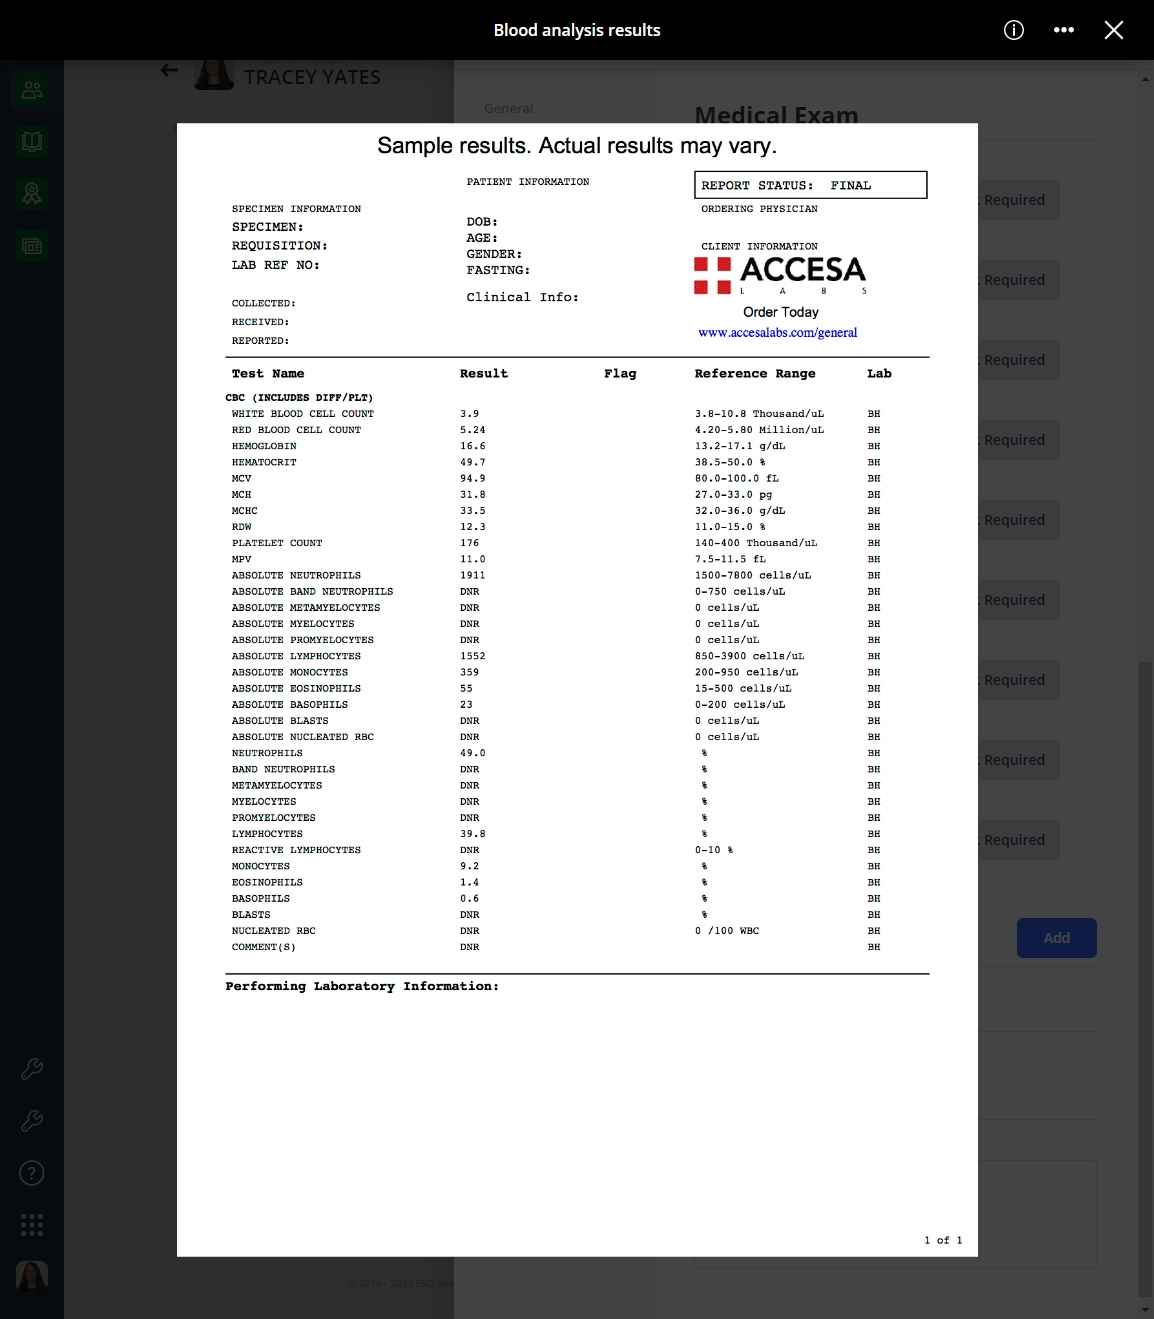Open the personnel people icon in sidebar

pos(32,90)
